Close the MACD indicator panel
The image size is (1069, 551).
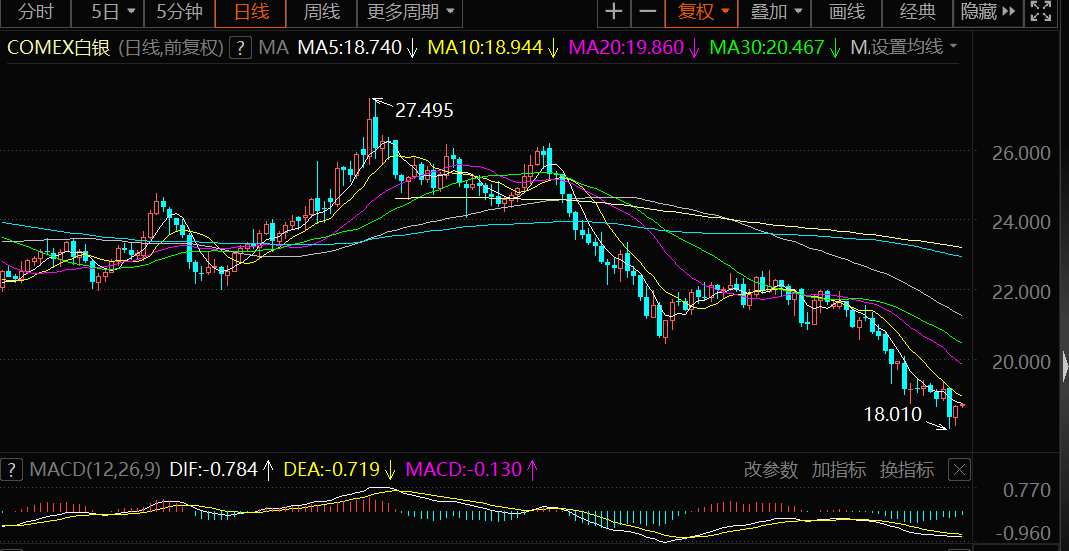coord(958,469)
